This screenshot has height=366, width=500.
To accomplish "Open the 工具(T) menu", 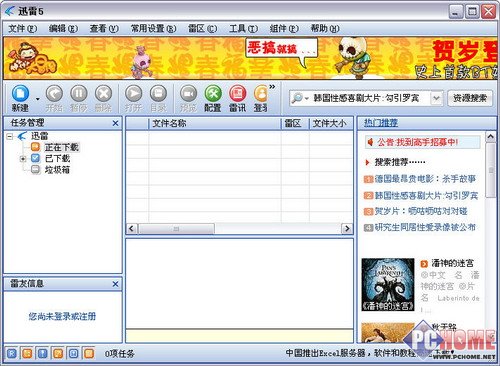I will coord(243,29).
